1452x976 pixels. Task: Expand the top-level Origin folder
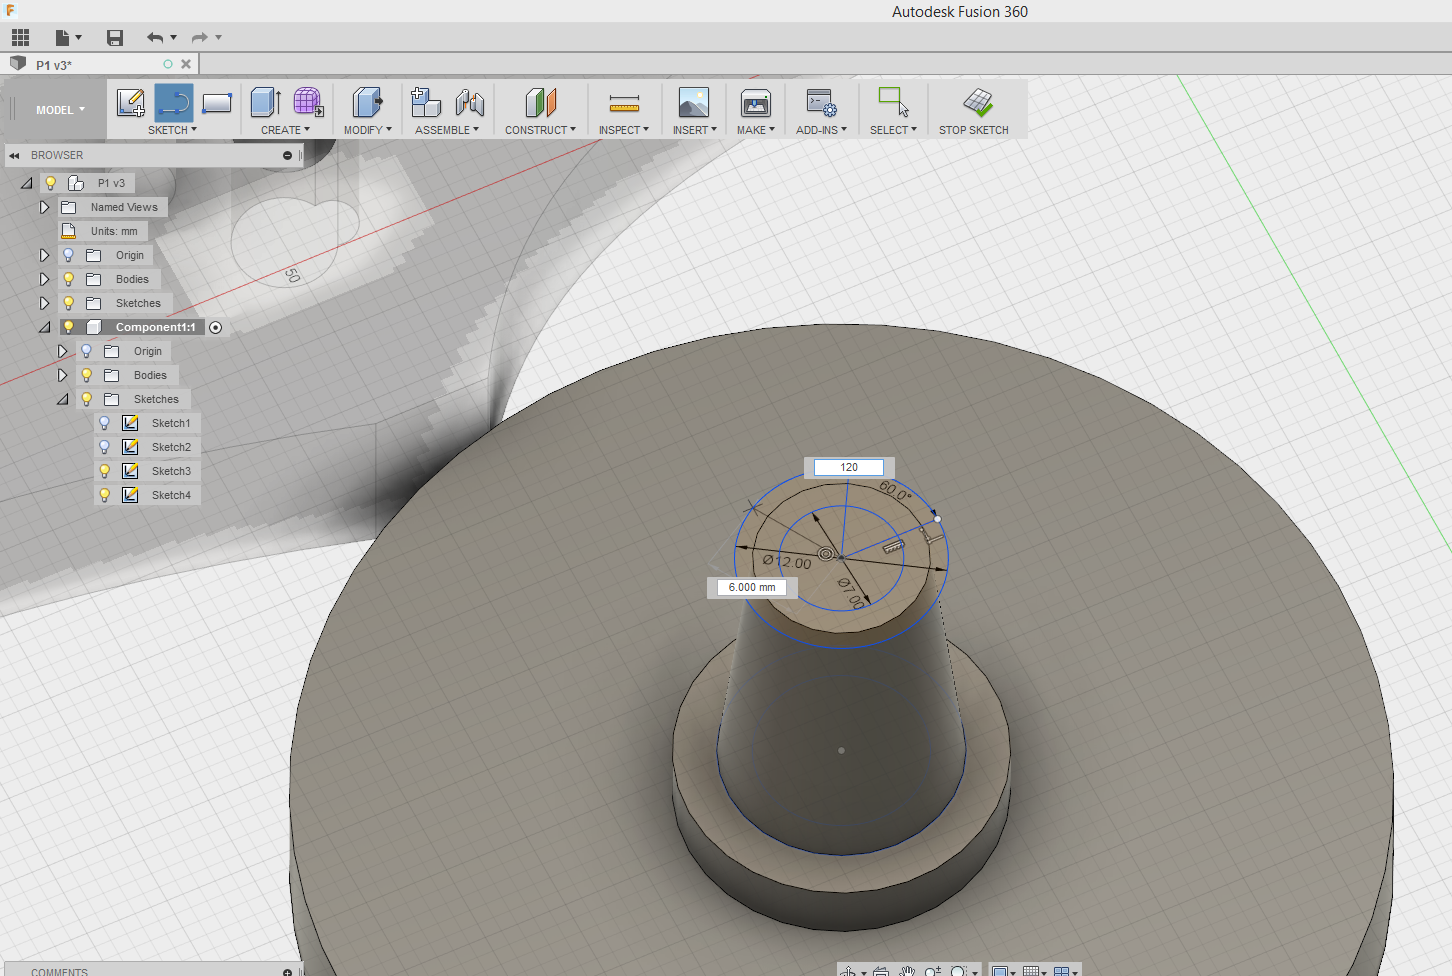44,256
